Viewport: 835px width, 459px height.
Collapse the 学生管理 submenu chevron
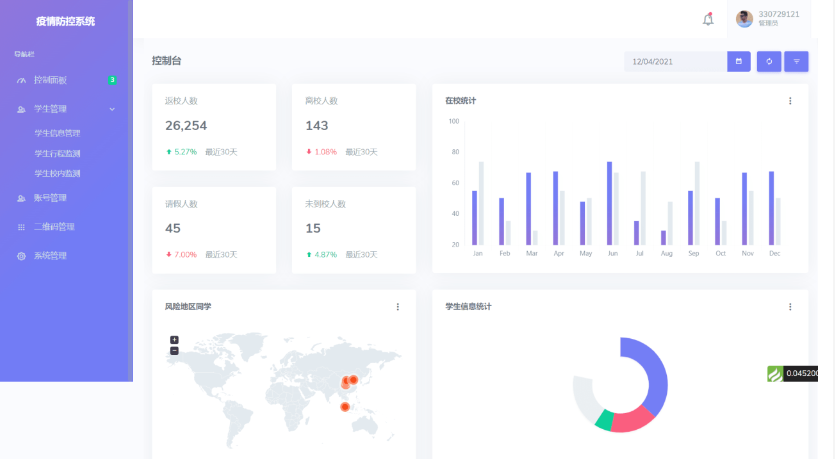[112, 109]
